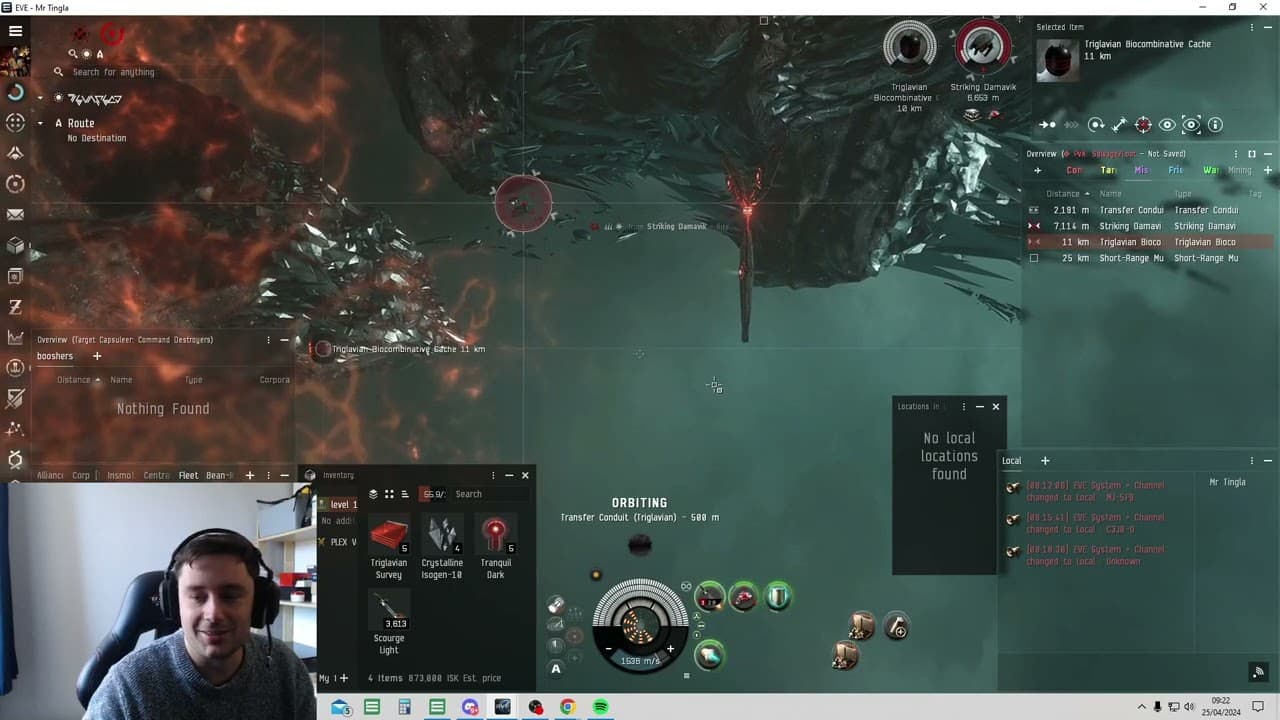Add new channel in Local chat window
Viewport: 1280px width, 720px height.
coord(1045,461)
